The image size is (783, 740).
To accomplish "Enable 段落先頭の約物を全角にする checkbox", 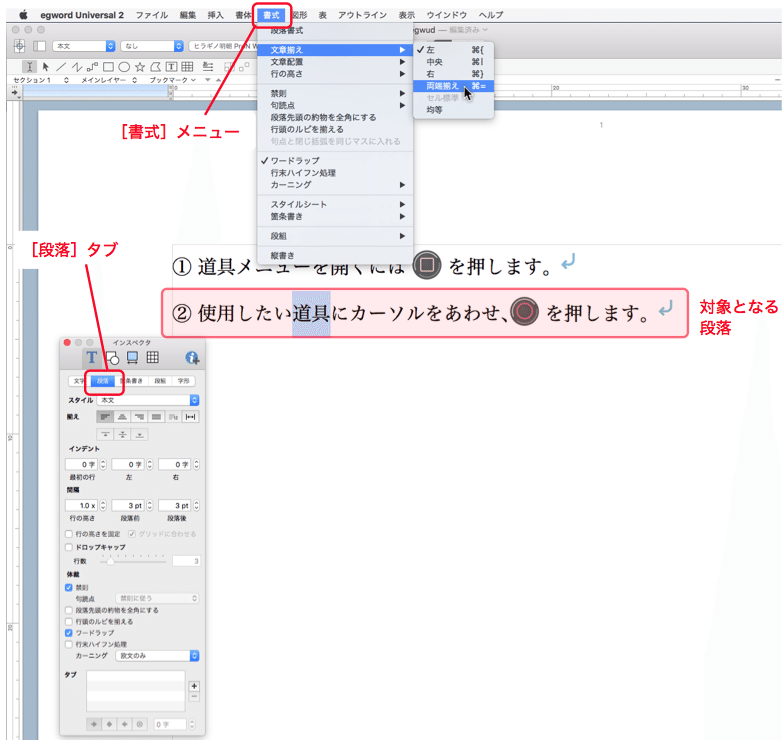I will (x=69, y=610).
